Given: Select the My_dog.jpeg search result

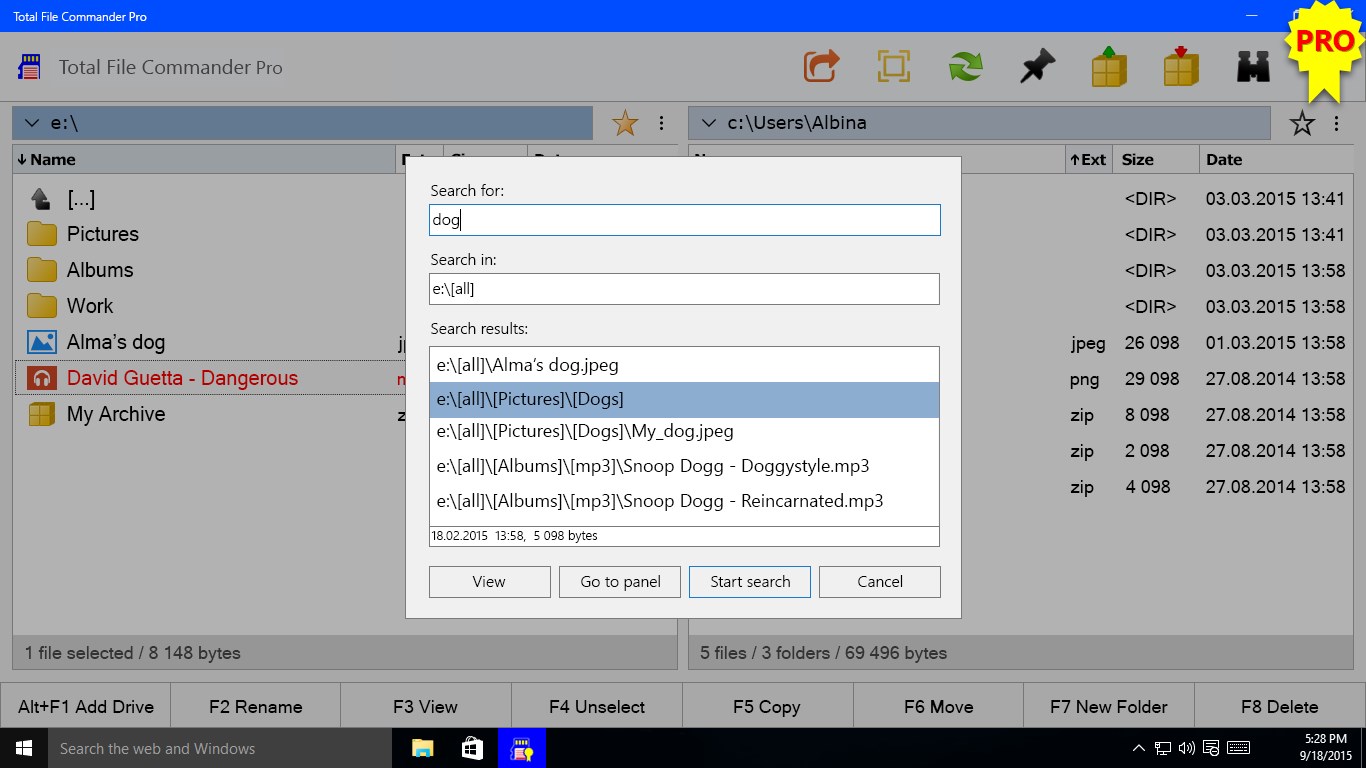Looking at the screenshot, I should [685, 432].
